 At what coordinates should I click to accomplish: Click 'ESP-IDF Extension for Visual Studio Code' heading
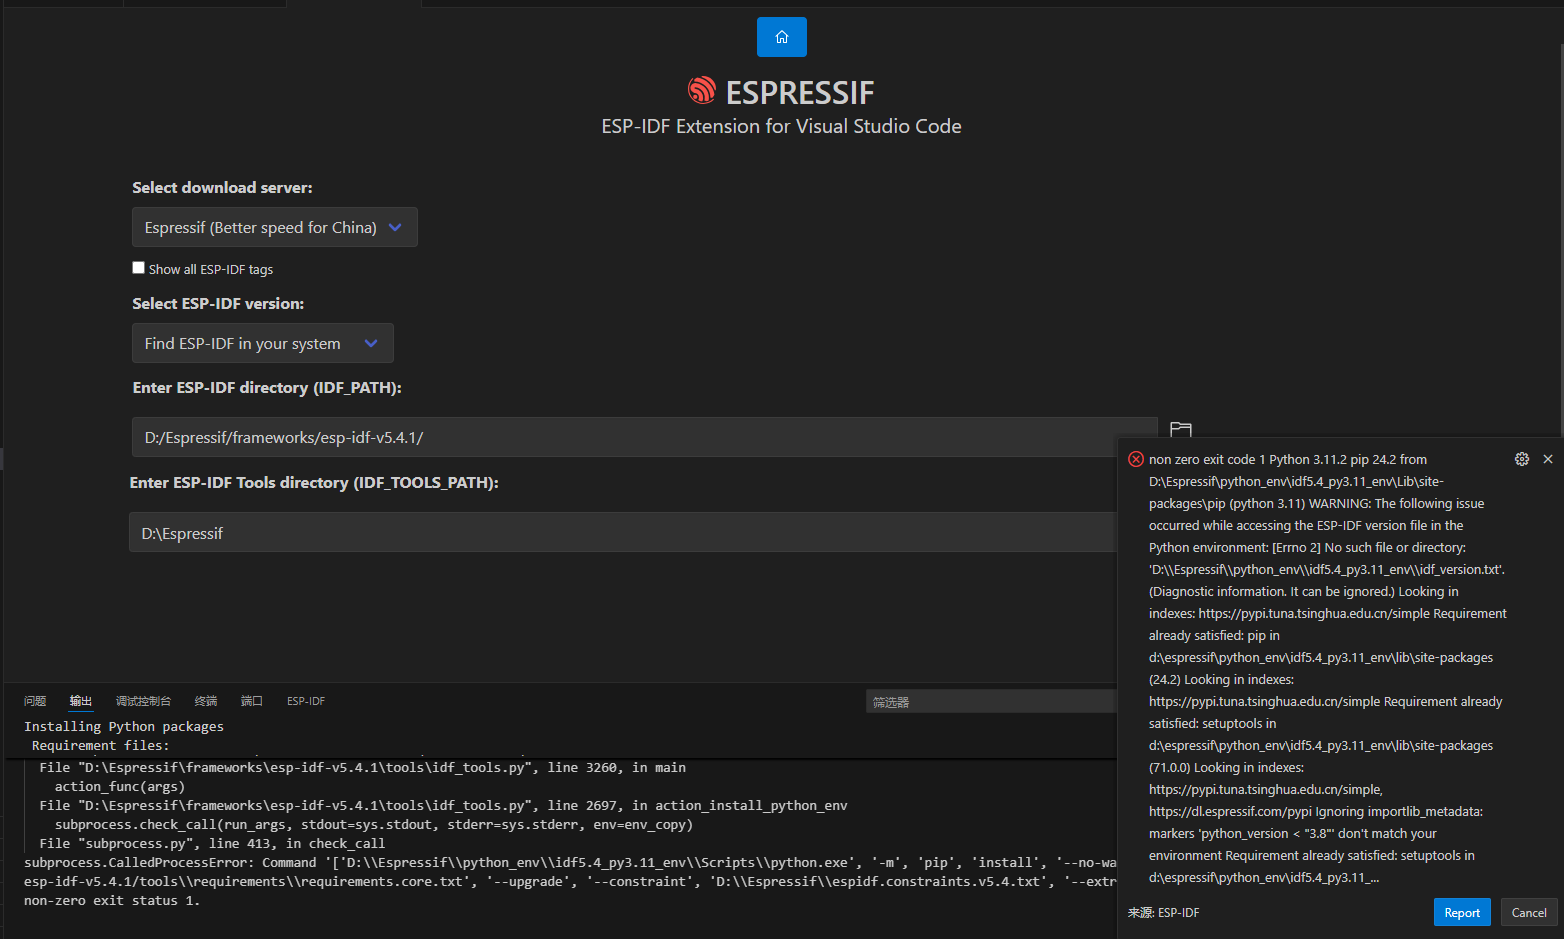point(781,126)
